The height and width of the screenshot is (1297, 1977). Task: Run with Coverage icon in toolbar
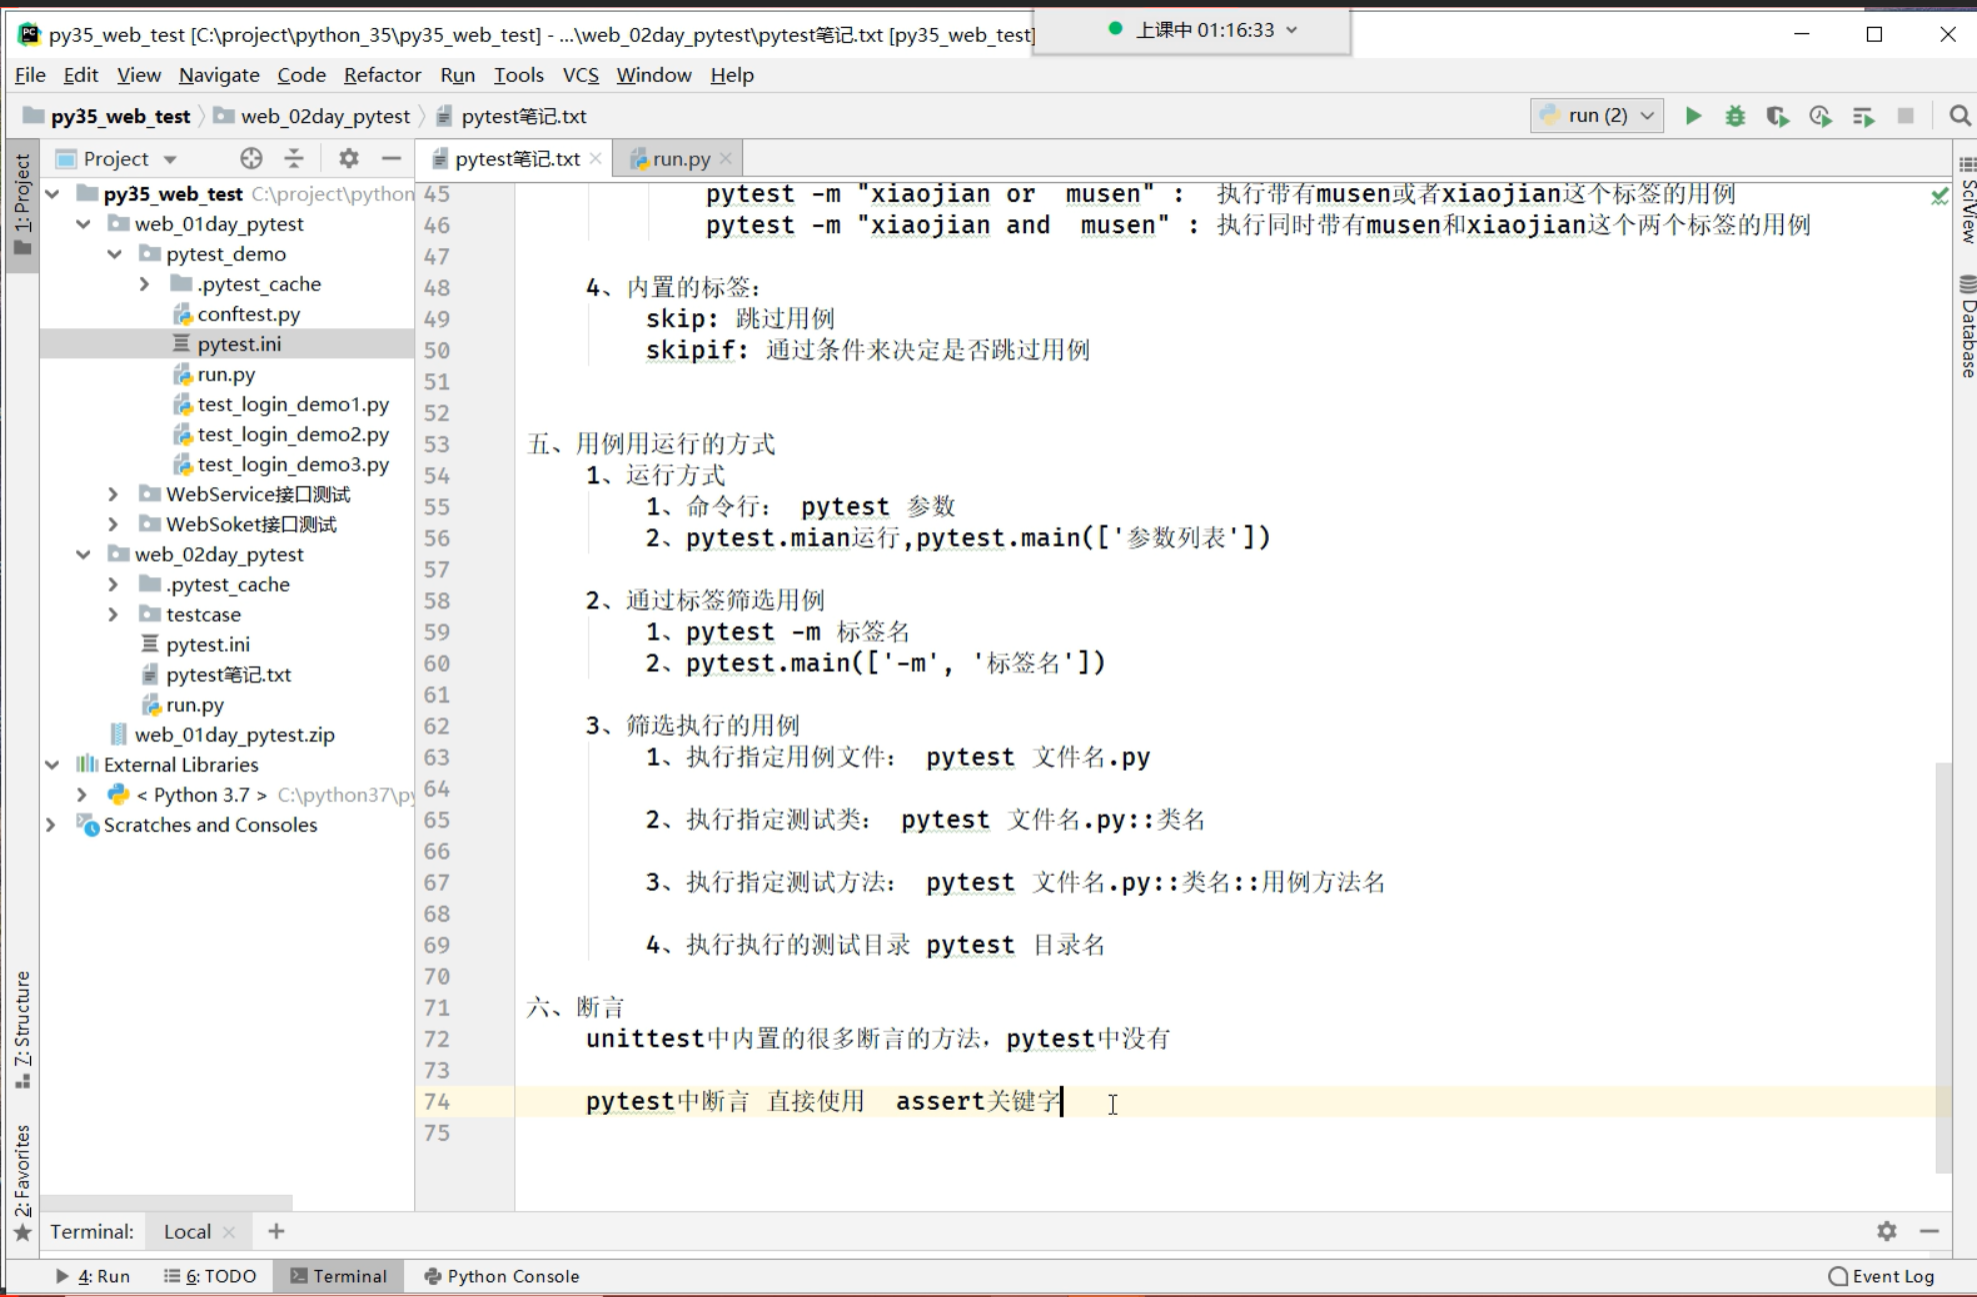tap(1777, 116)
